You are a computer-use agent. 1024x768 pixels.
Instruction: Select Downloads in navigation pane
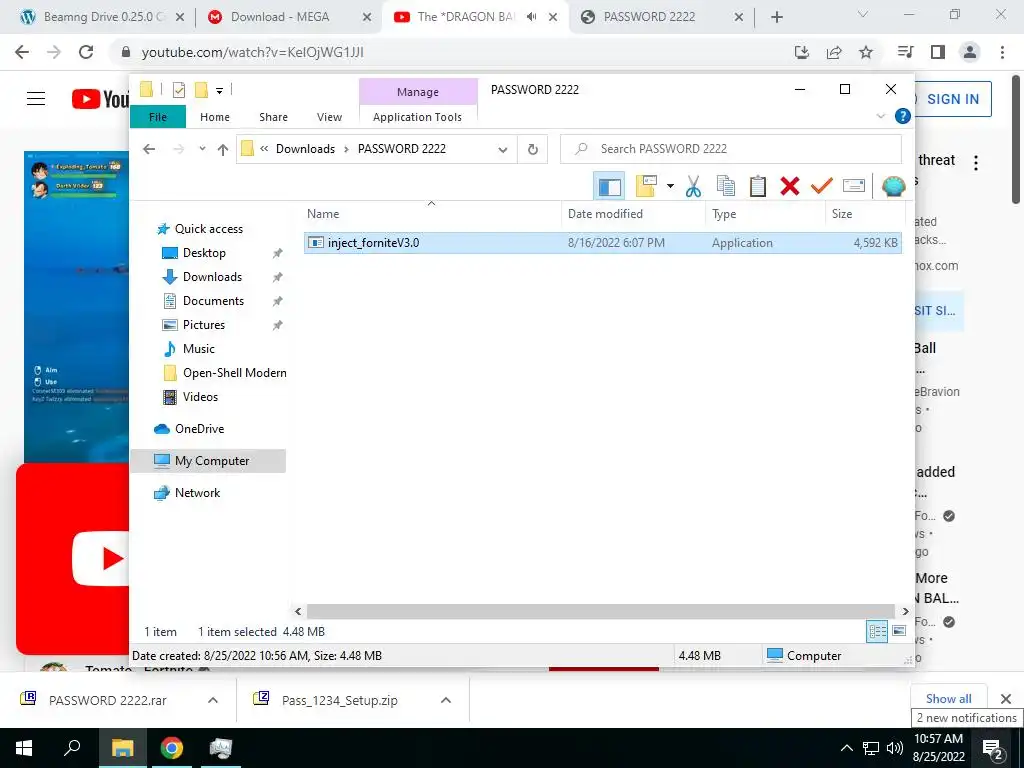pyautogui.click(x=212, y=277)
